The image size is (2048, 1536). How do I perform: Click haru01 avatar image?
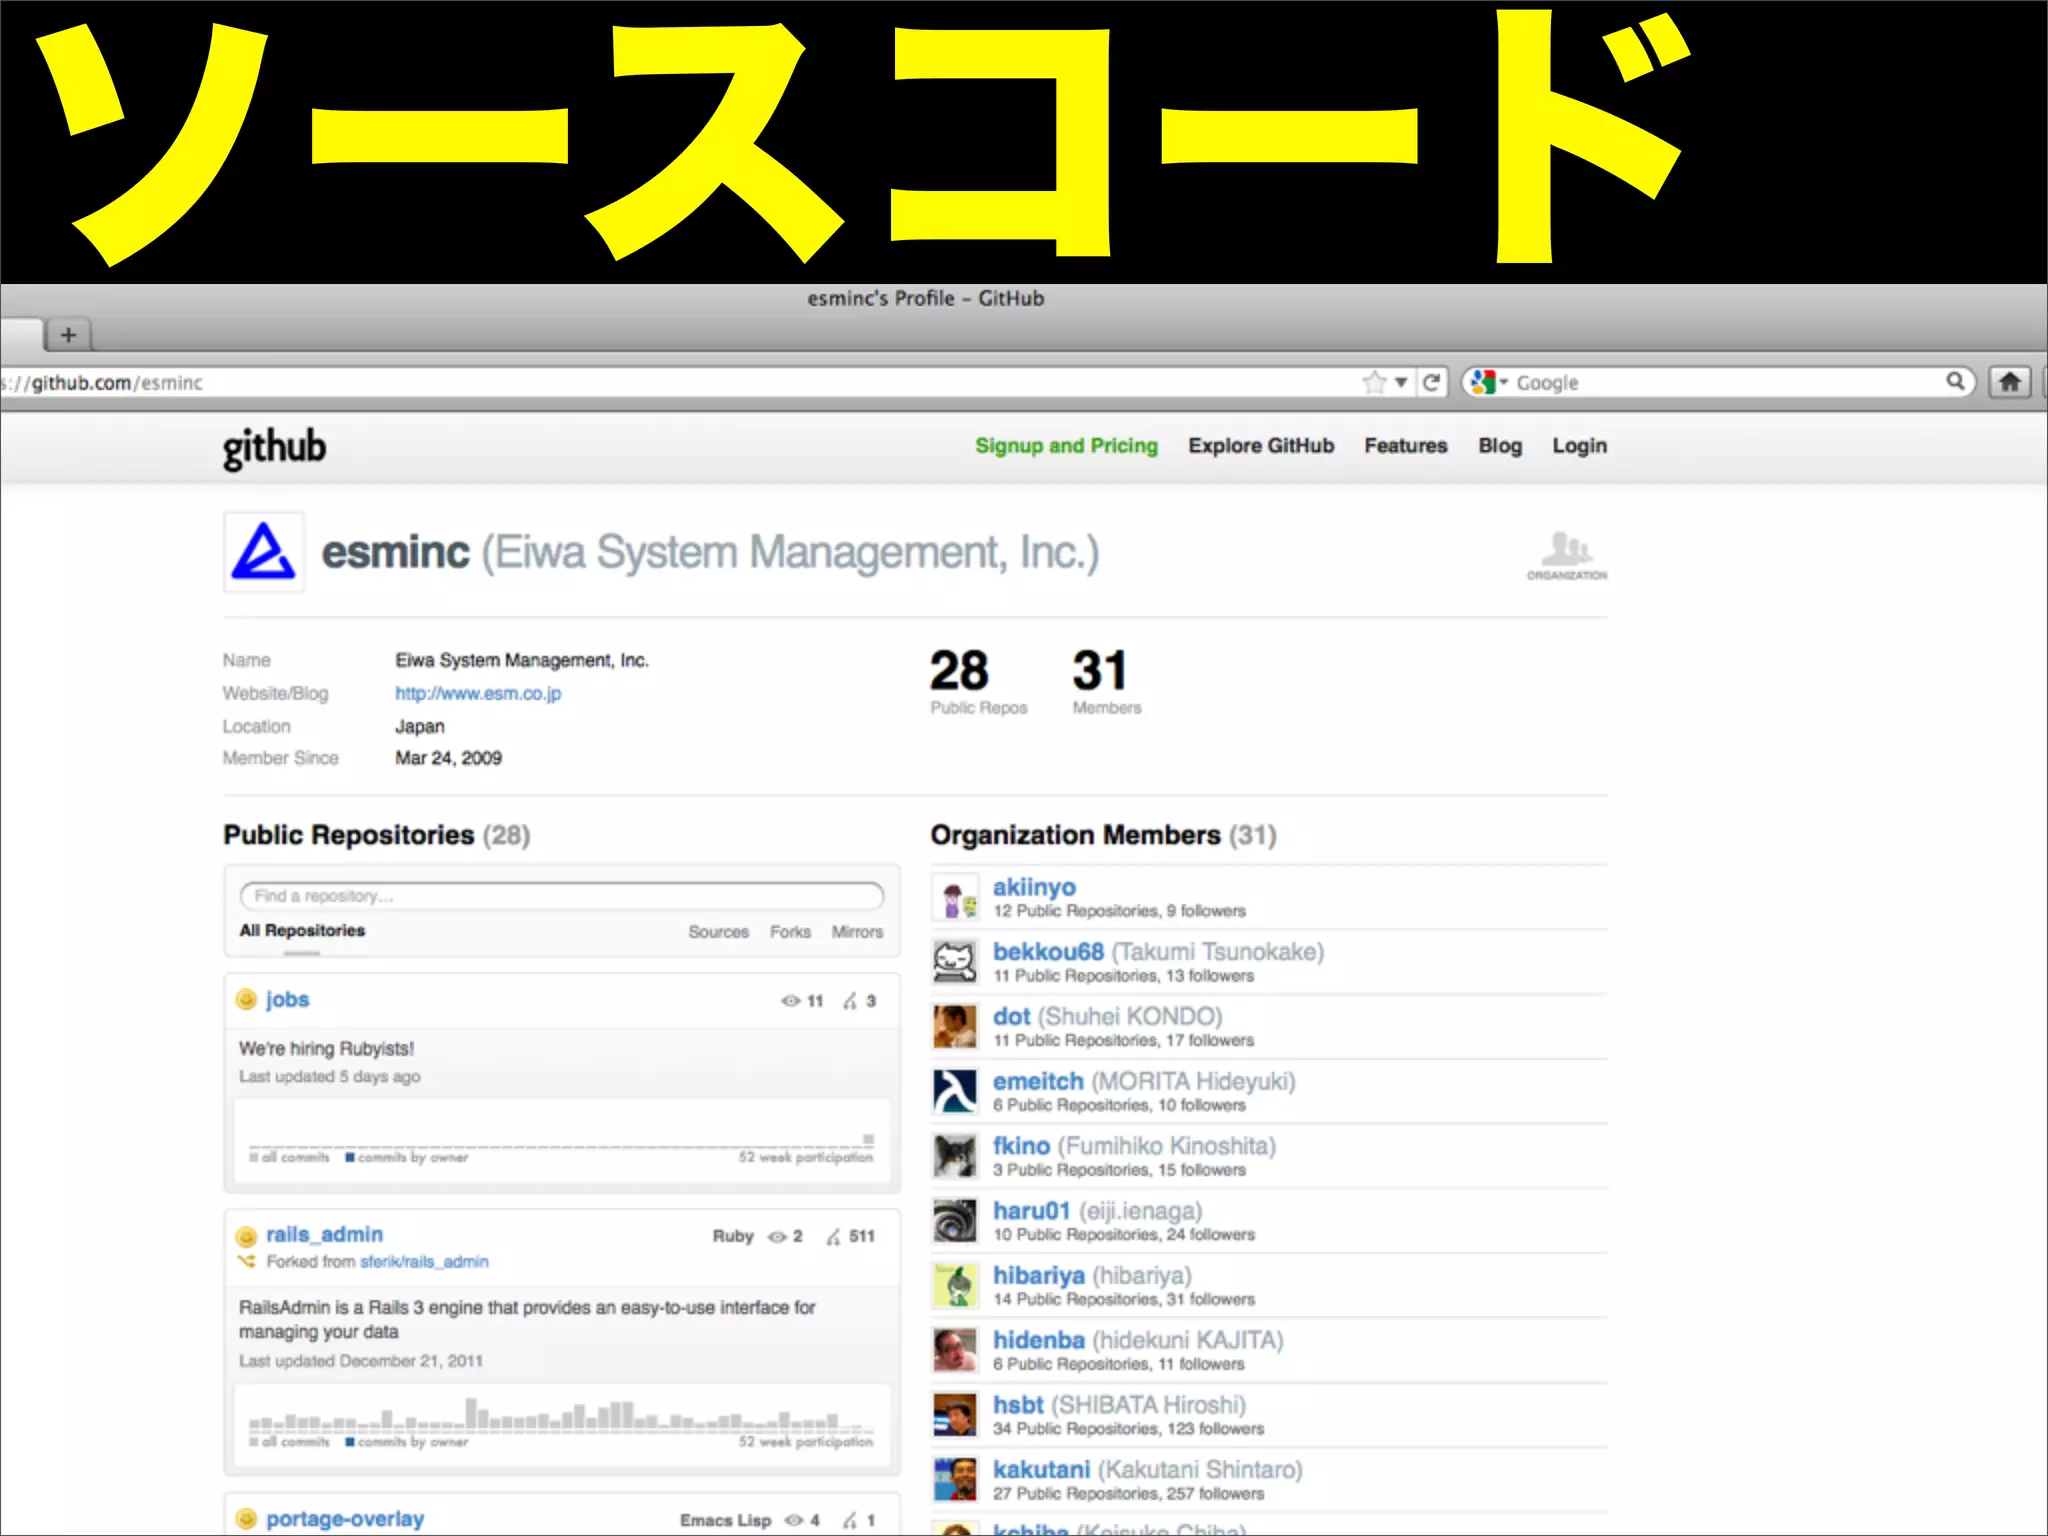(955, 1221)
